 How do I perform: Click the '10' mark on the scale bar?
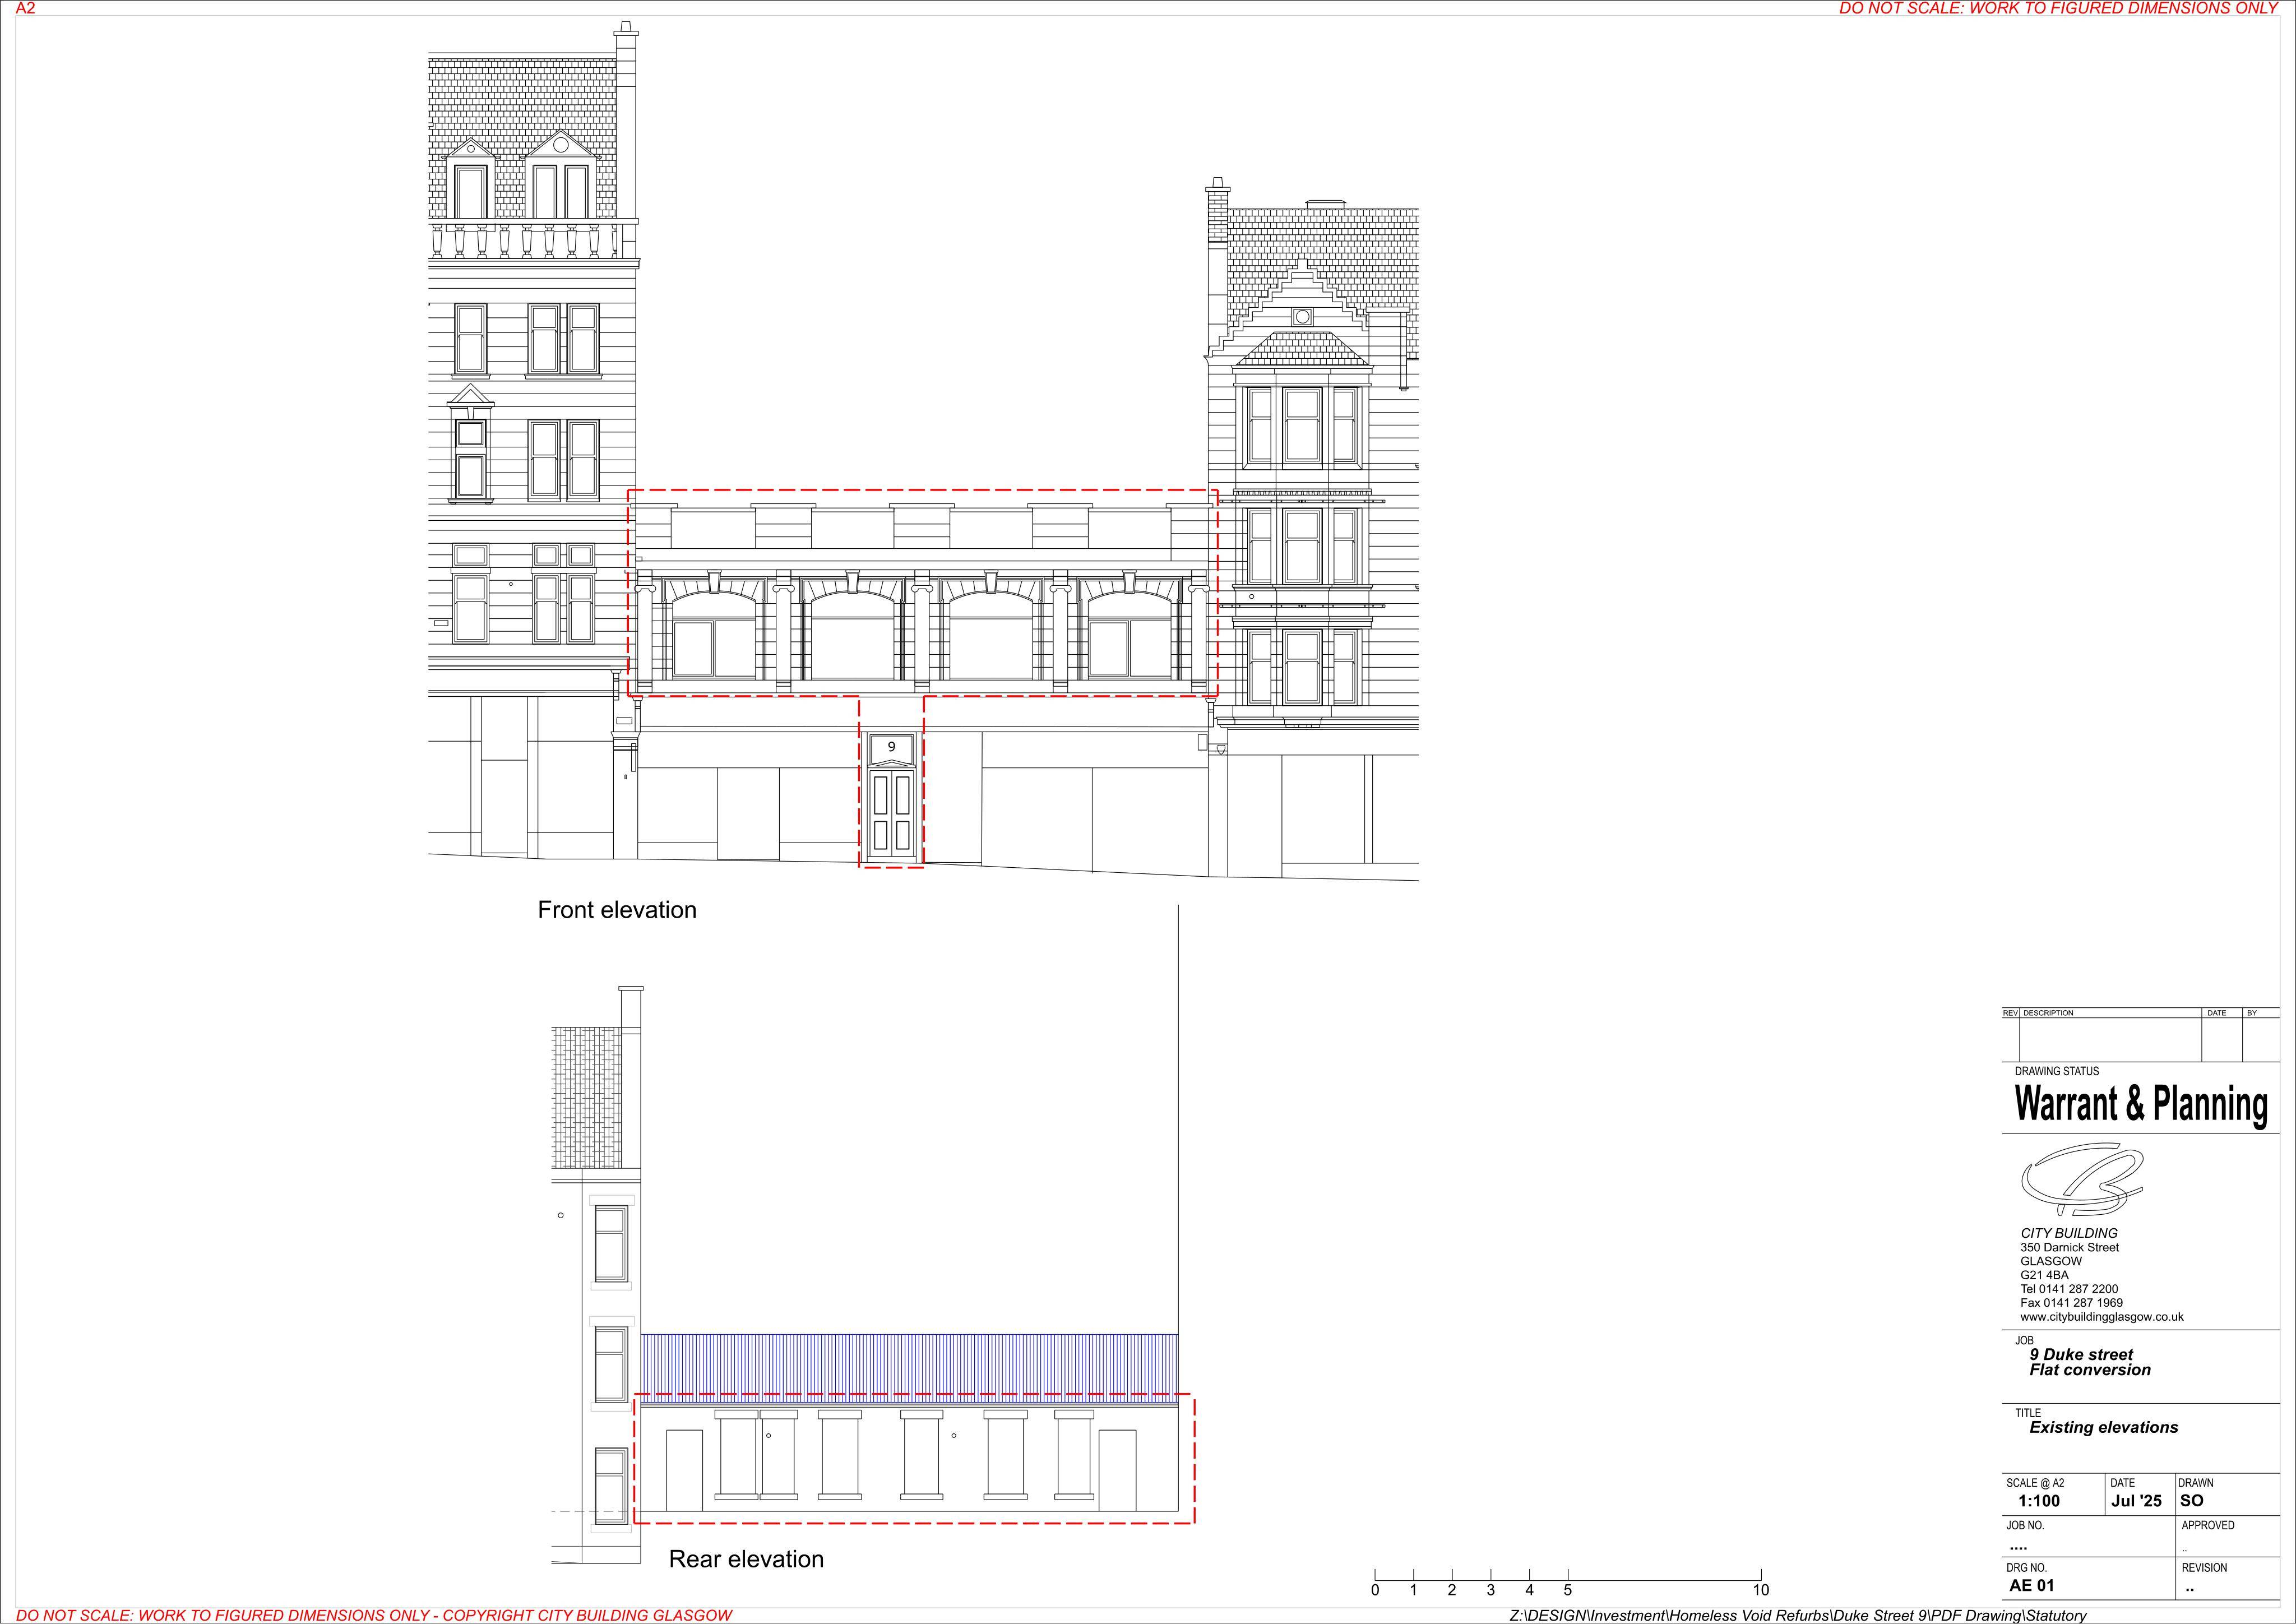click(x=1761, y=1590)
